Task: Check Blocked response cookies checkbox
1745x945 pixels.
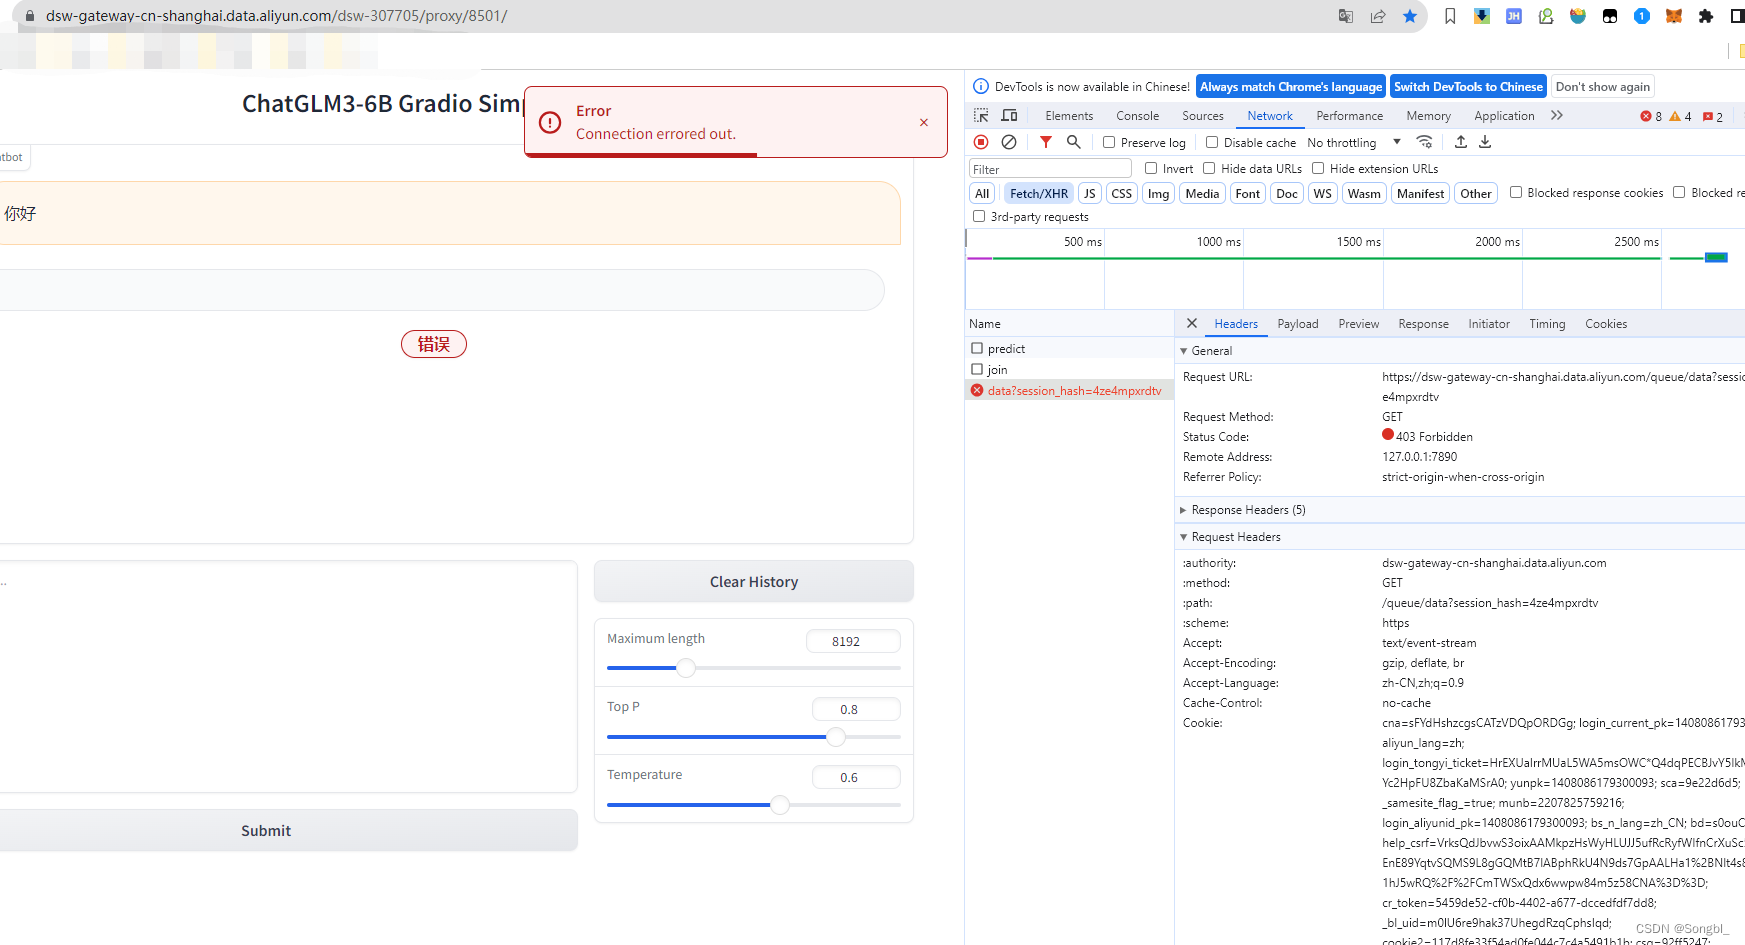Action: 1516,192
